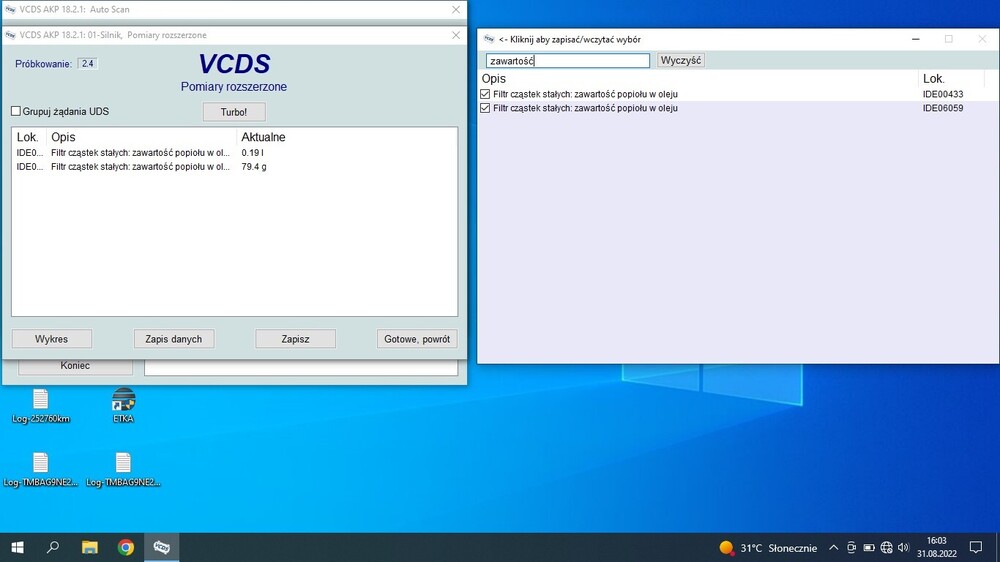
Task: Click the VCDS icon in the taskbar
Action: coord(161,547)
